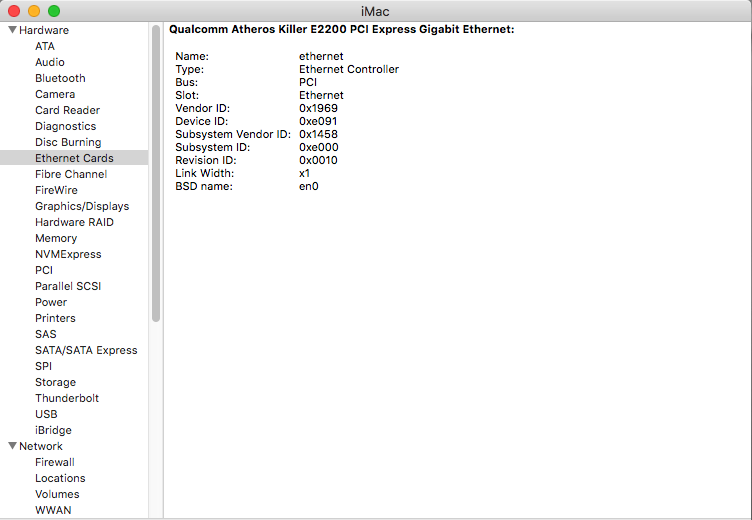The width and height of the screenshot is (752, 520).
Task: Open the Bluetooth hardware entry
Action: click(x=60, y=78)
